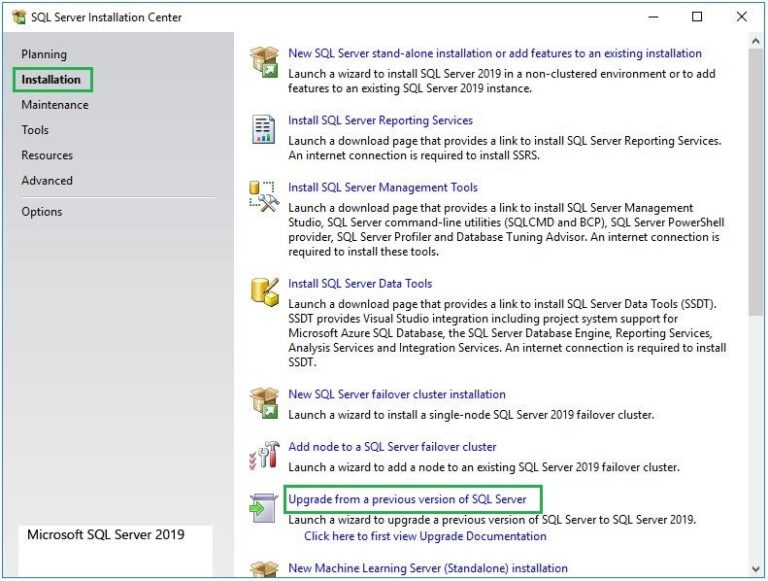This screenshot has height=581, width=768.
Task: Open Install SQL Server Reporting Services link
Action: point(381,121)
